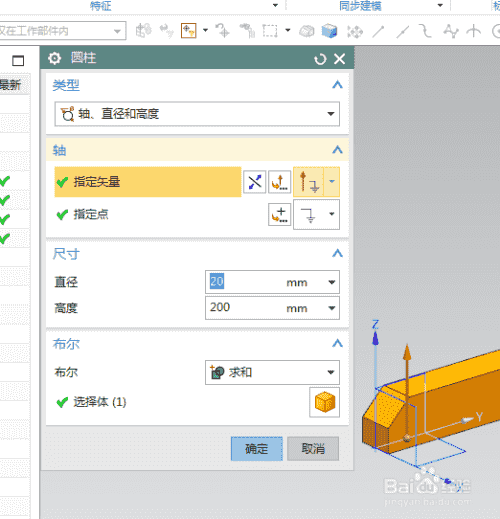Click the first green check in left panel
500x519 pixels.
(x=5, y=181)
